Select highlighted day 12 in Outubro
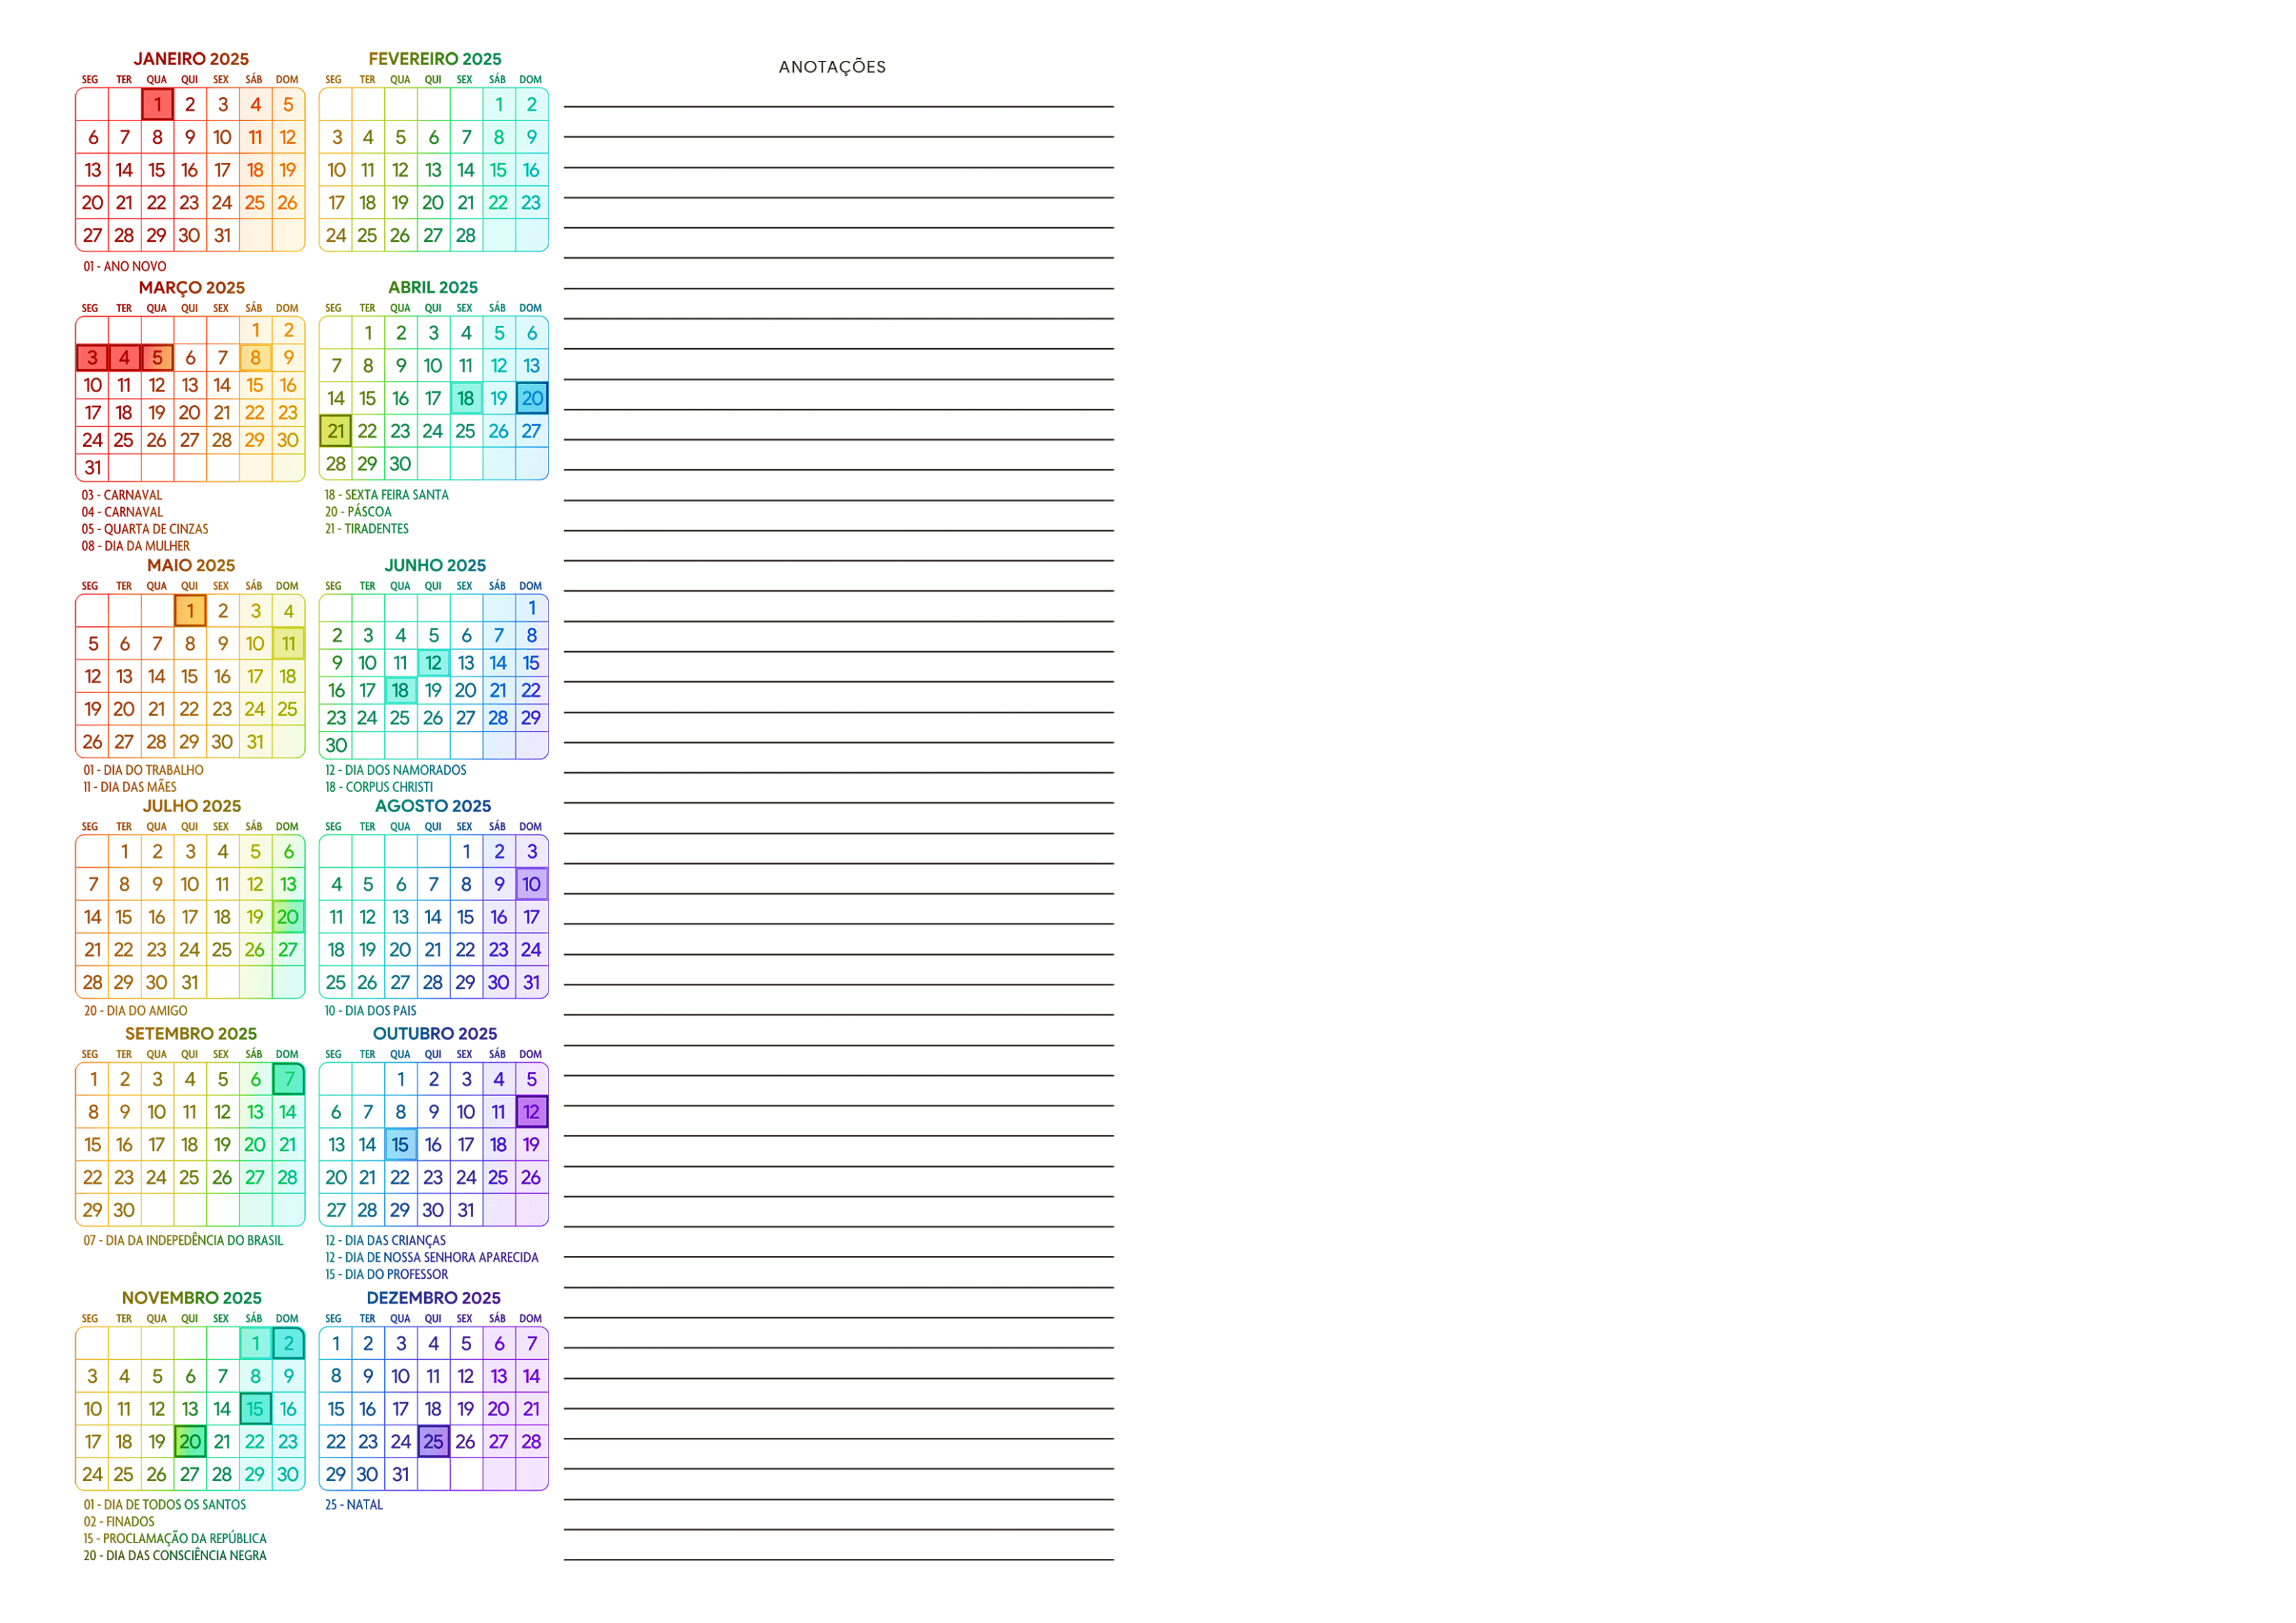The width and height of the screenshot is (2296, 1623). click(x=532, y=1112)
